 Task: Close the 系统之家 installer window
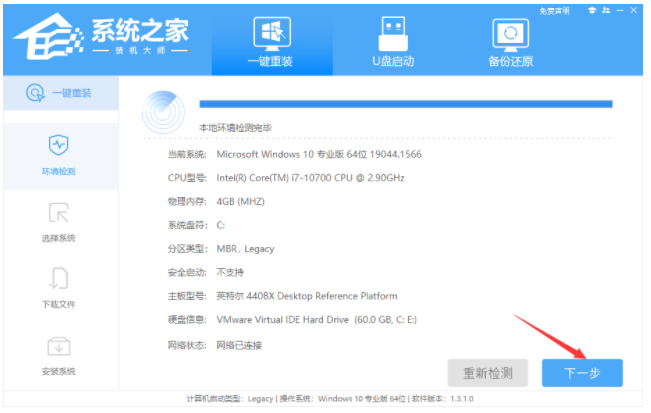tap(634, 10)
